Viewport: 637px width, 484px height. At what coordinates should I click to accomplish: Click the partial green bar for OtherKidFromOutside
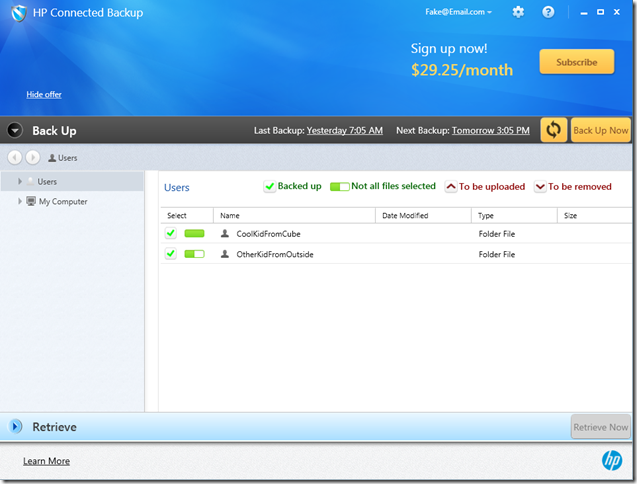pos(194,254)
